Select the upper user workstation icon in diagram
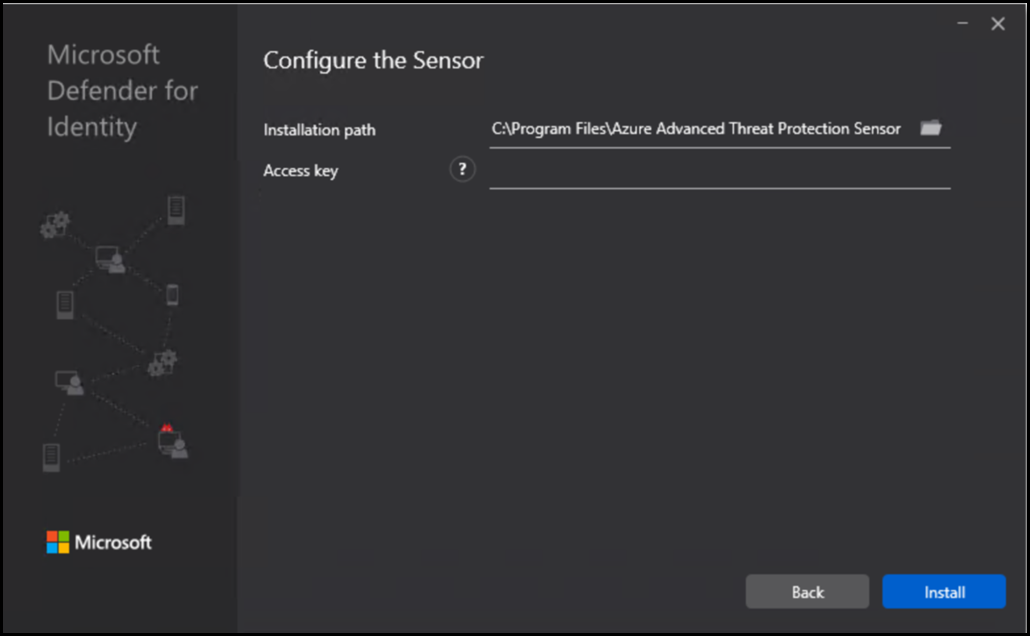Viewport: 1030px width, 636px height. click(111, 260)
